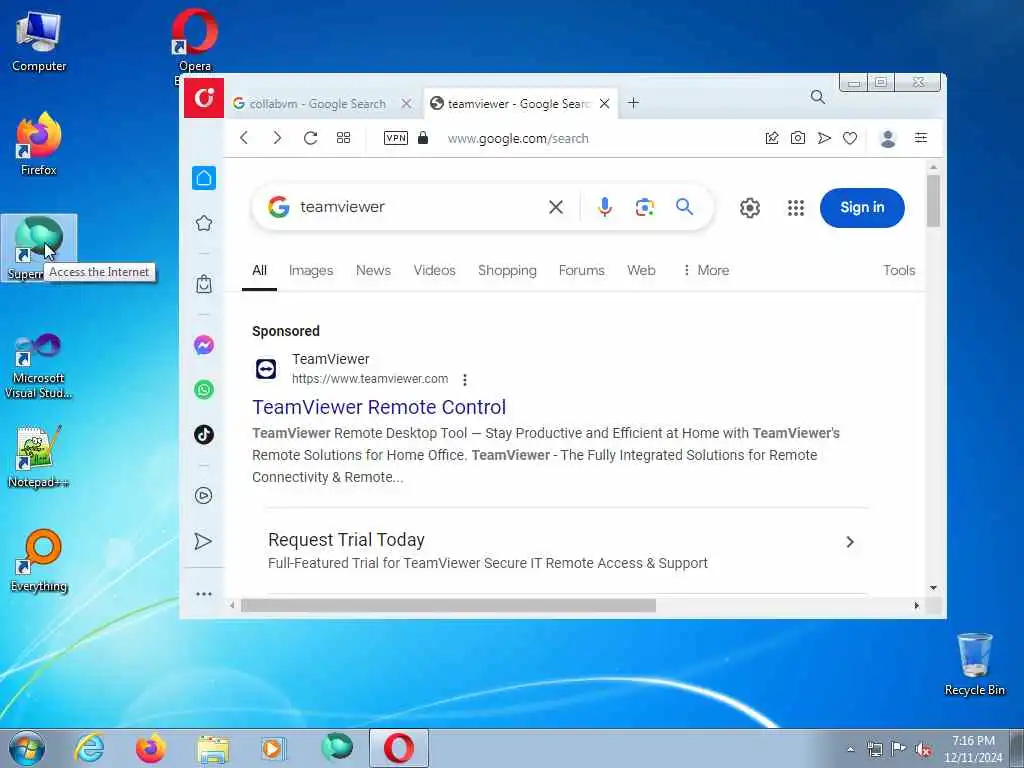Image resolution: width=1024 pixels, height=768 pixels.
Task: Click the TeamViewer site favicon in ad
Action: 266,369
